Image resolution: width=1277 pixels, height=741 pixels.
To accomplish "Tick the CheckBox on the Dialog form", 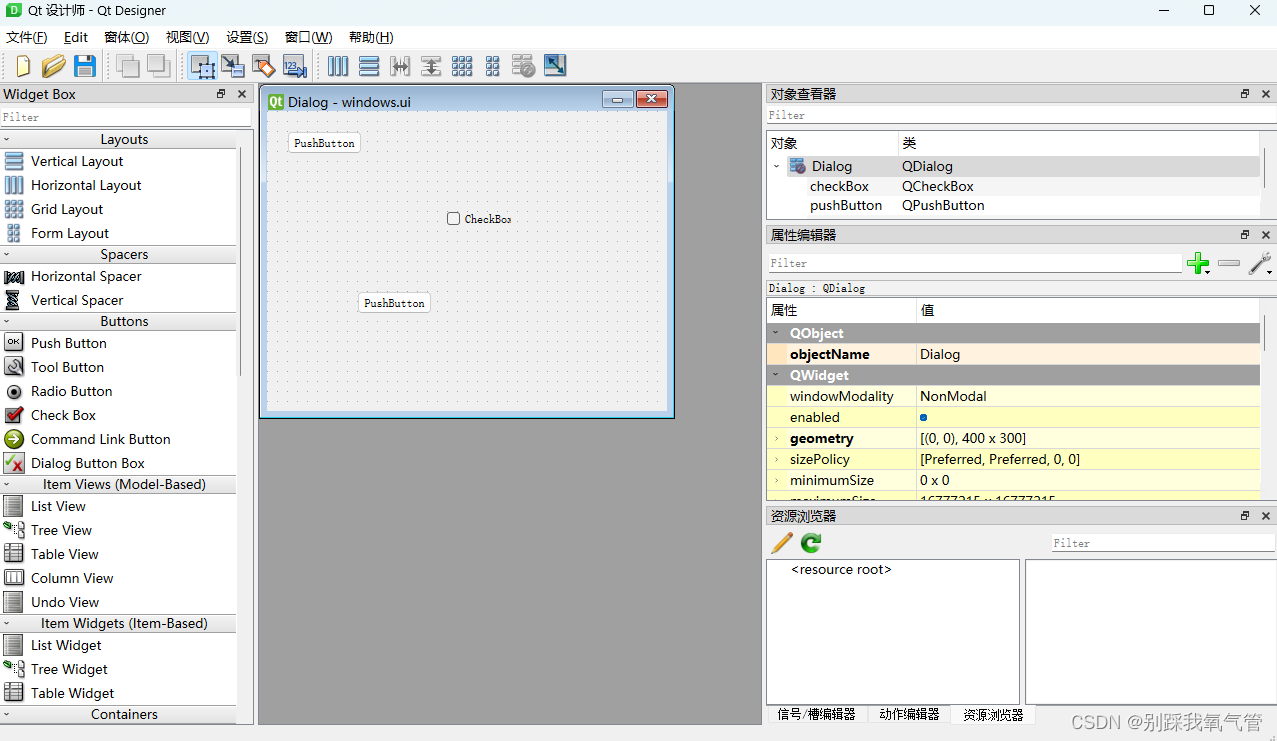I will click(453, 218).
